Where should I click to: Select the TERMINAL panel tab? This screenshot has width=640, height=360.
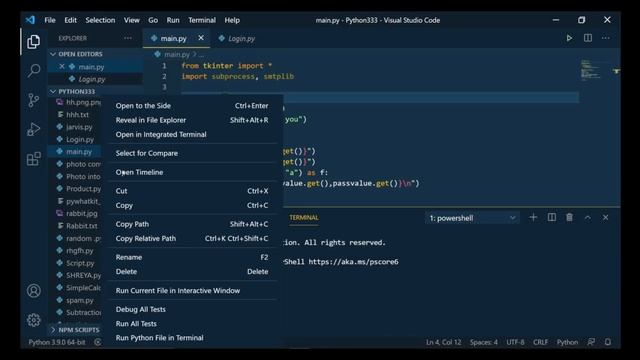(304, 218)
